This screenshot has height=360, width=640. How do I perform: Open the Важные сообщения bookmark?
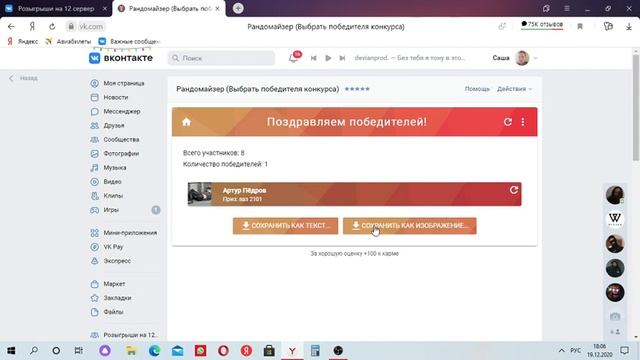pos(129,41)
